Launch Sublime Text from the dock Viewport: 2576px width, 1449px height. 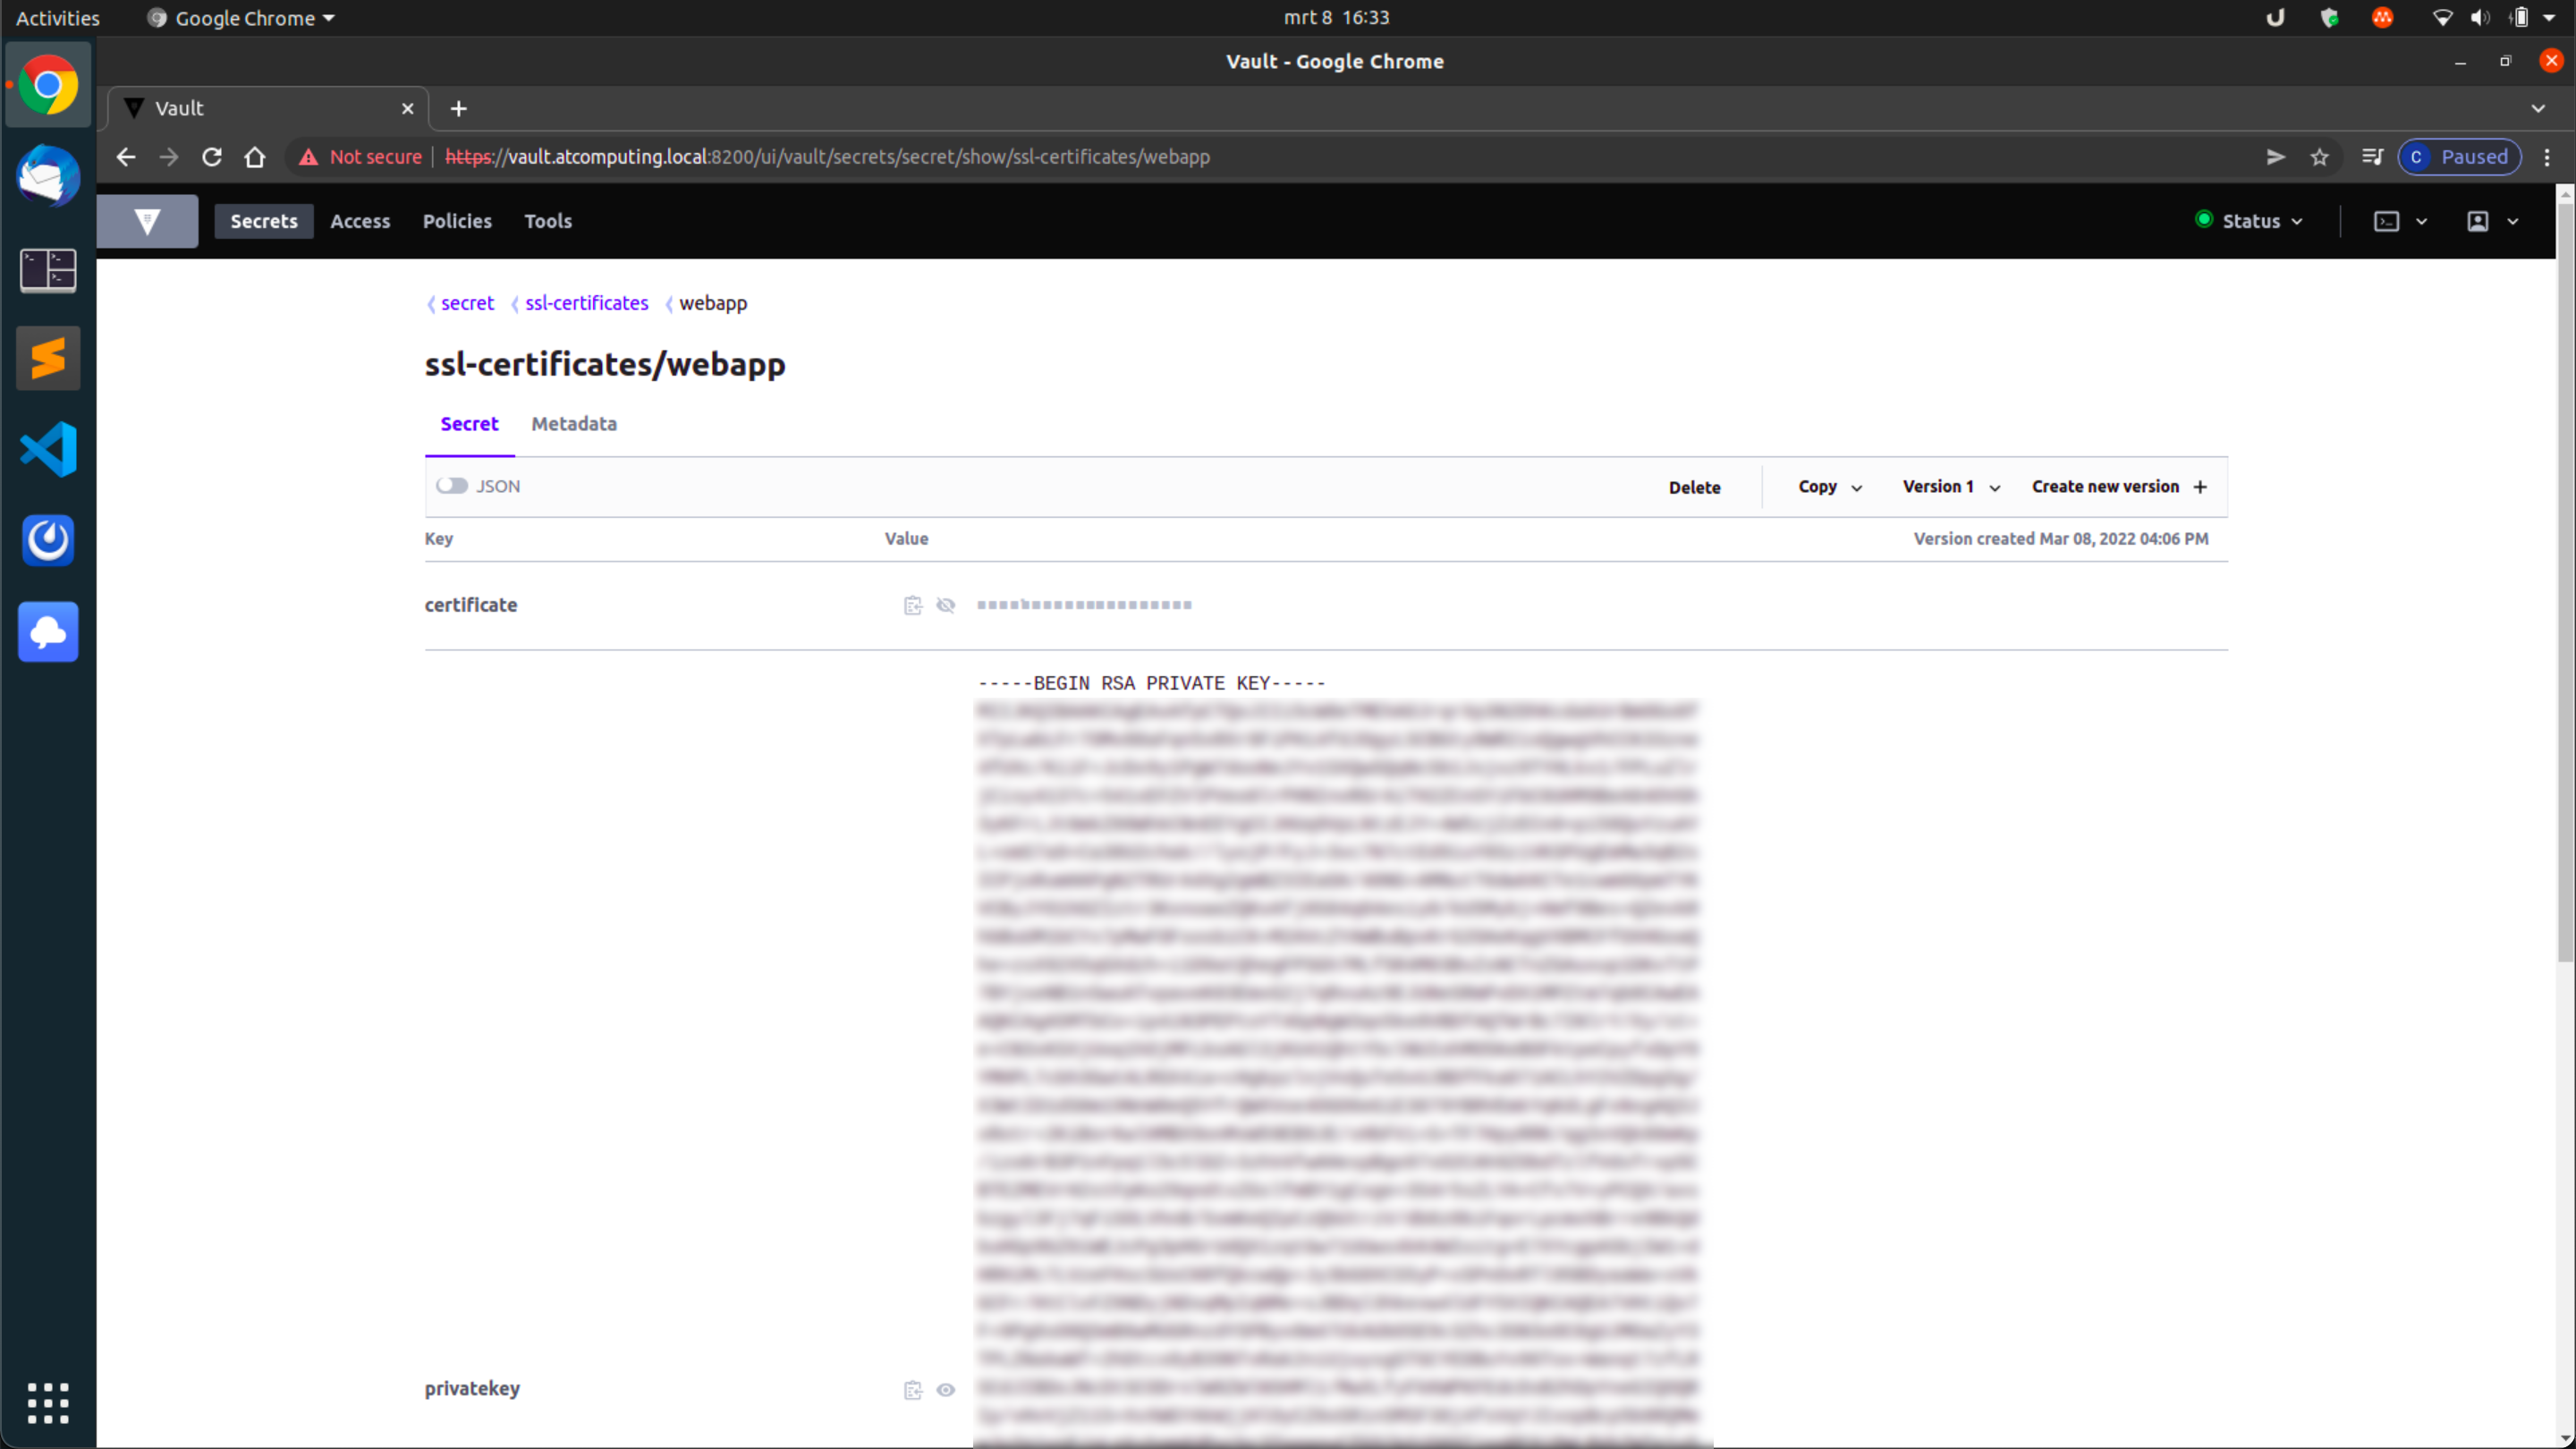48,358
